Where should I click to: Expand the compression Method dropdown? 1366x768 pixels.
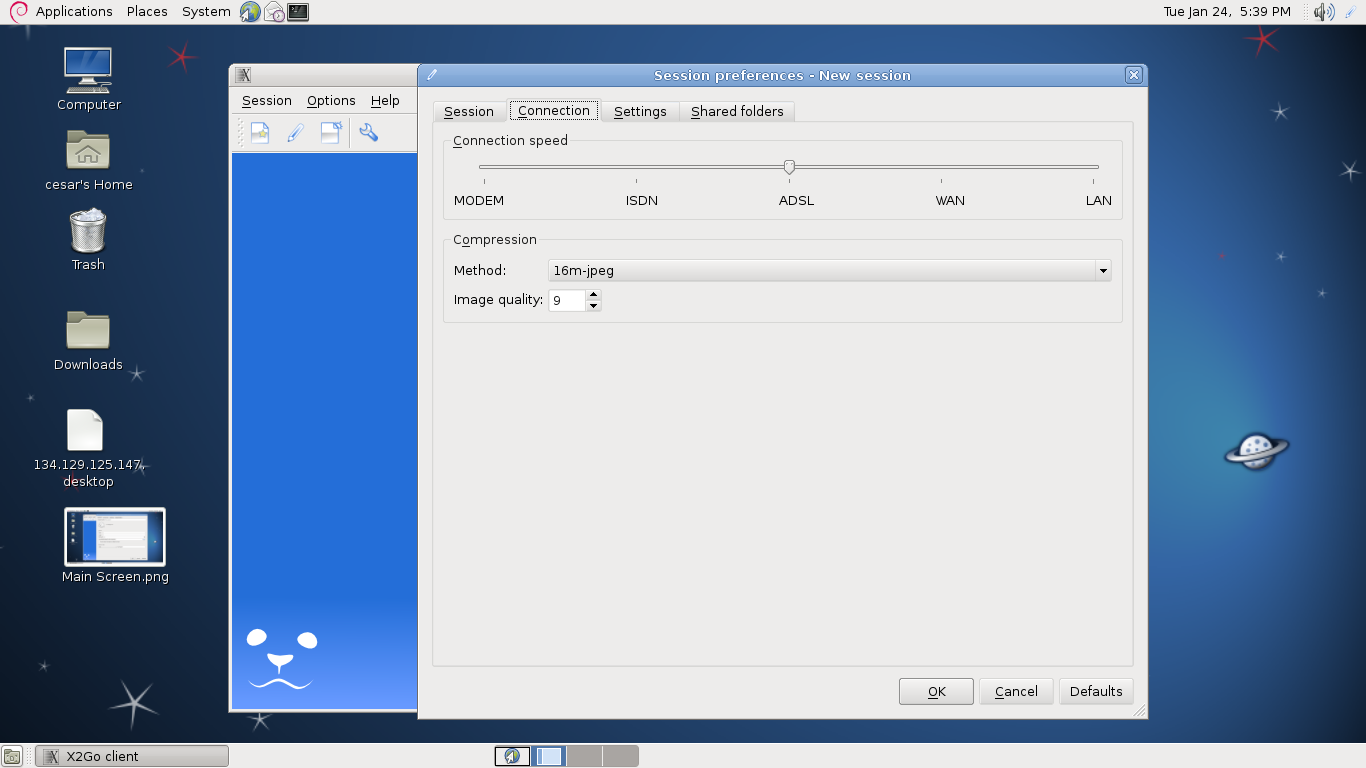(1102, 270)
